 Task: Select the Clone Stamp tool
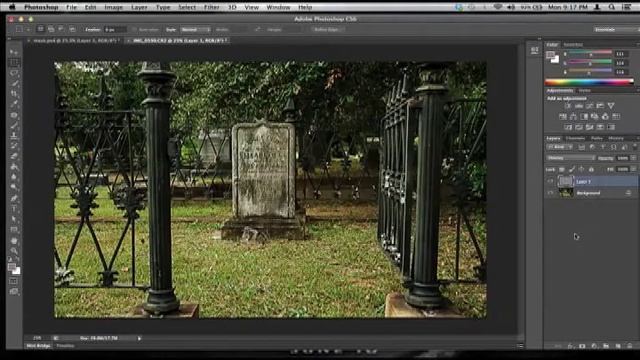coord(14,135)
